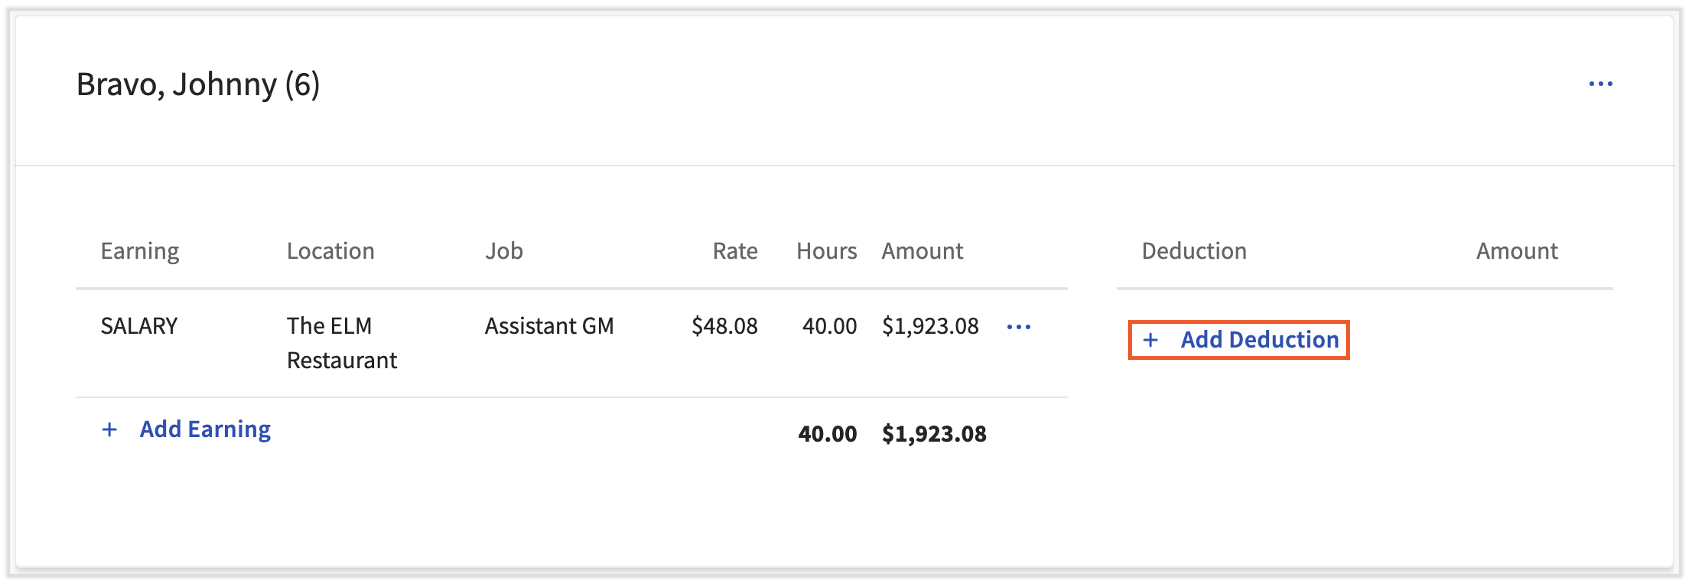Select the Bravo, Johnny (6) employee heading
This screenshot has height=586, width=1688.
tap(198, 85)
